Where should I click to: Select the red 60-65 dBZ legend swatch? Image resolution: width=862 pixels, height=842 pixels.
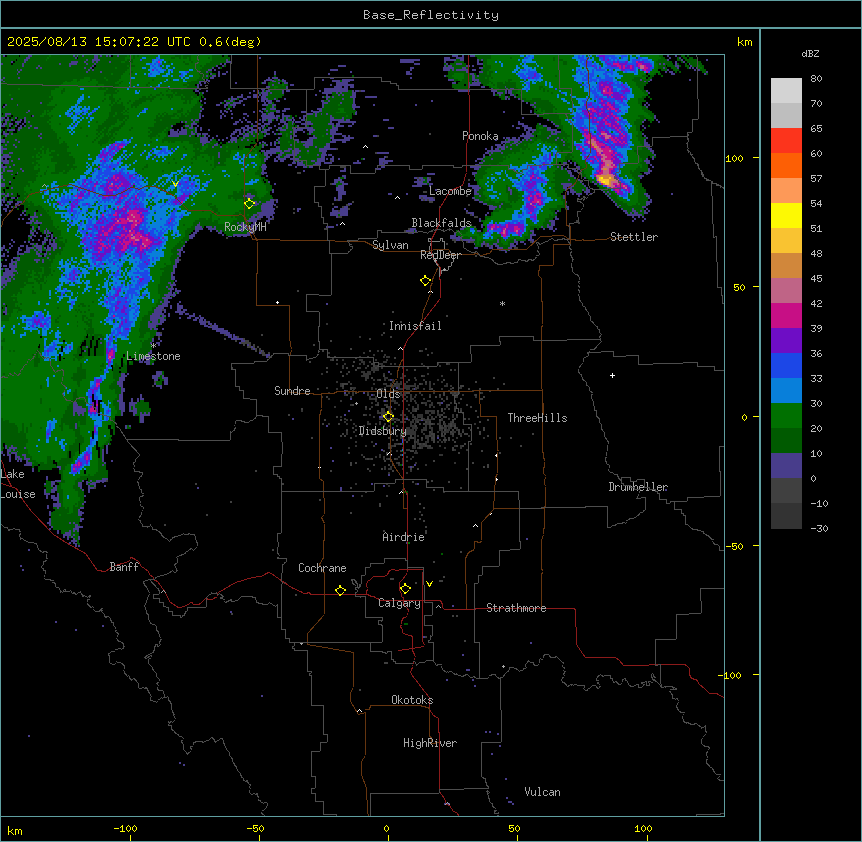pyautogui.click(x=786, y=140)
